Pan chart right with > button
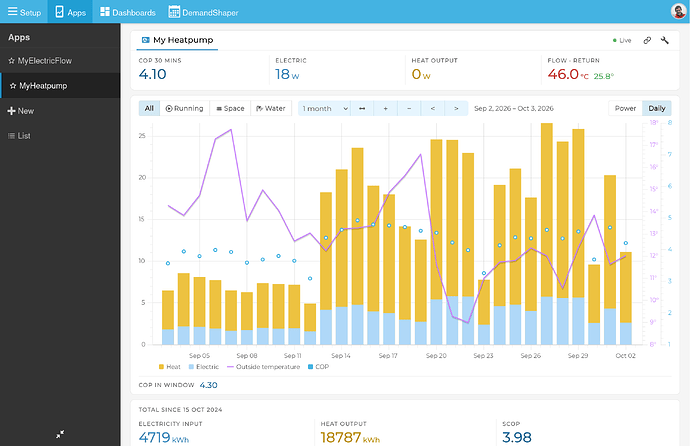The height and width of the screenshot is (446, 690). (456, 108)
